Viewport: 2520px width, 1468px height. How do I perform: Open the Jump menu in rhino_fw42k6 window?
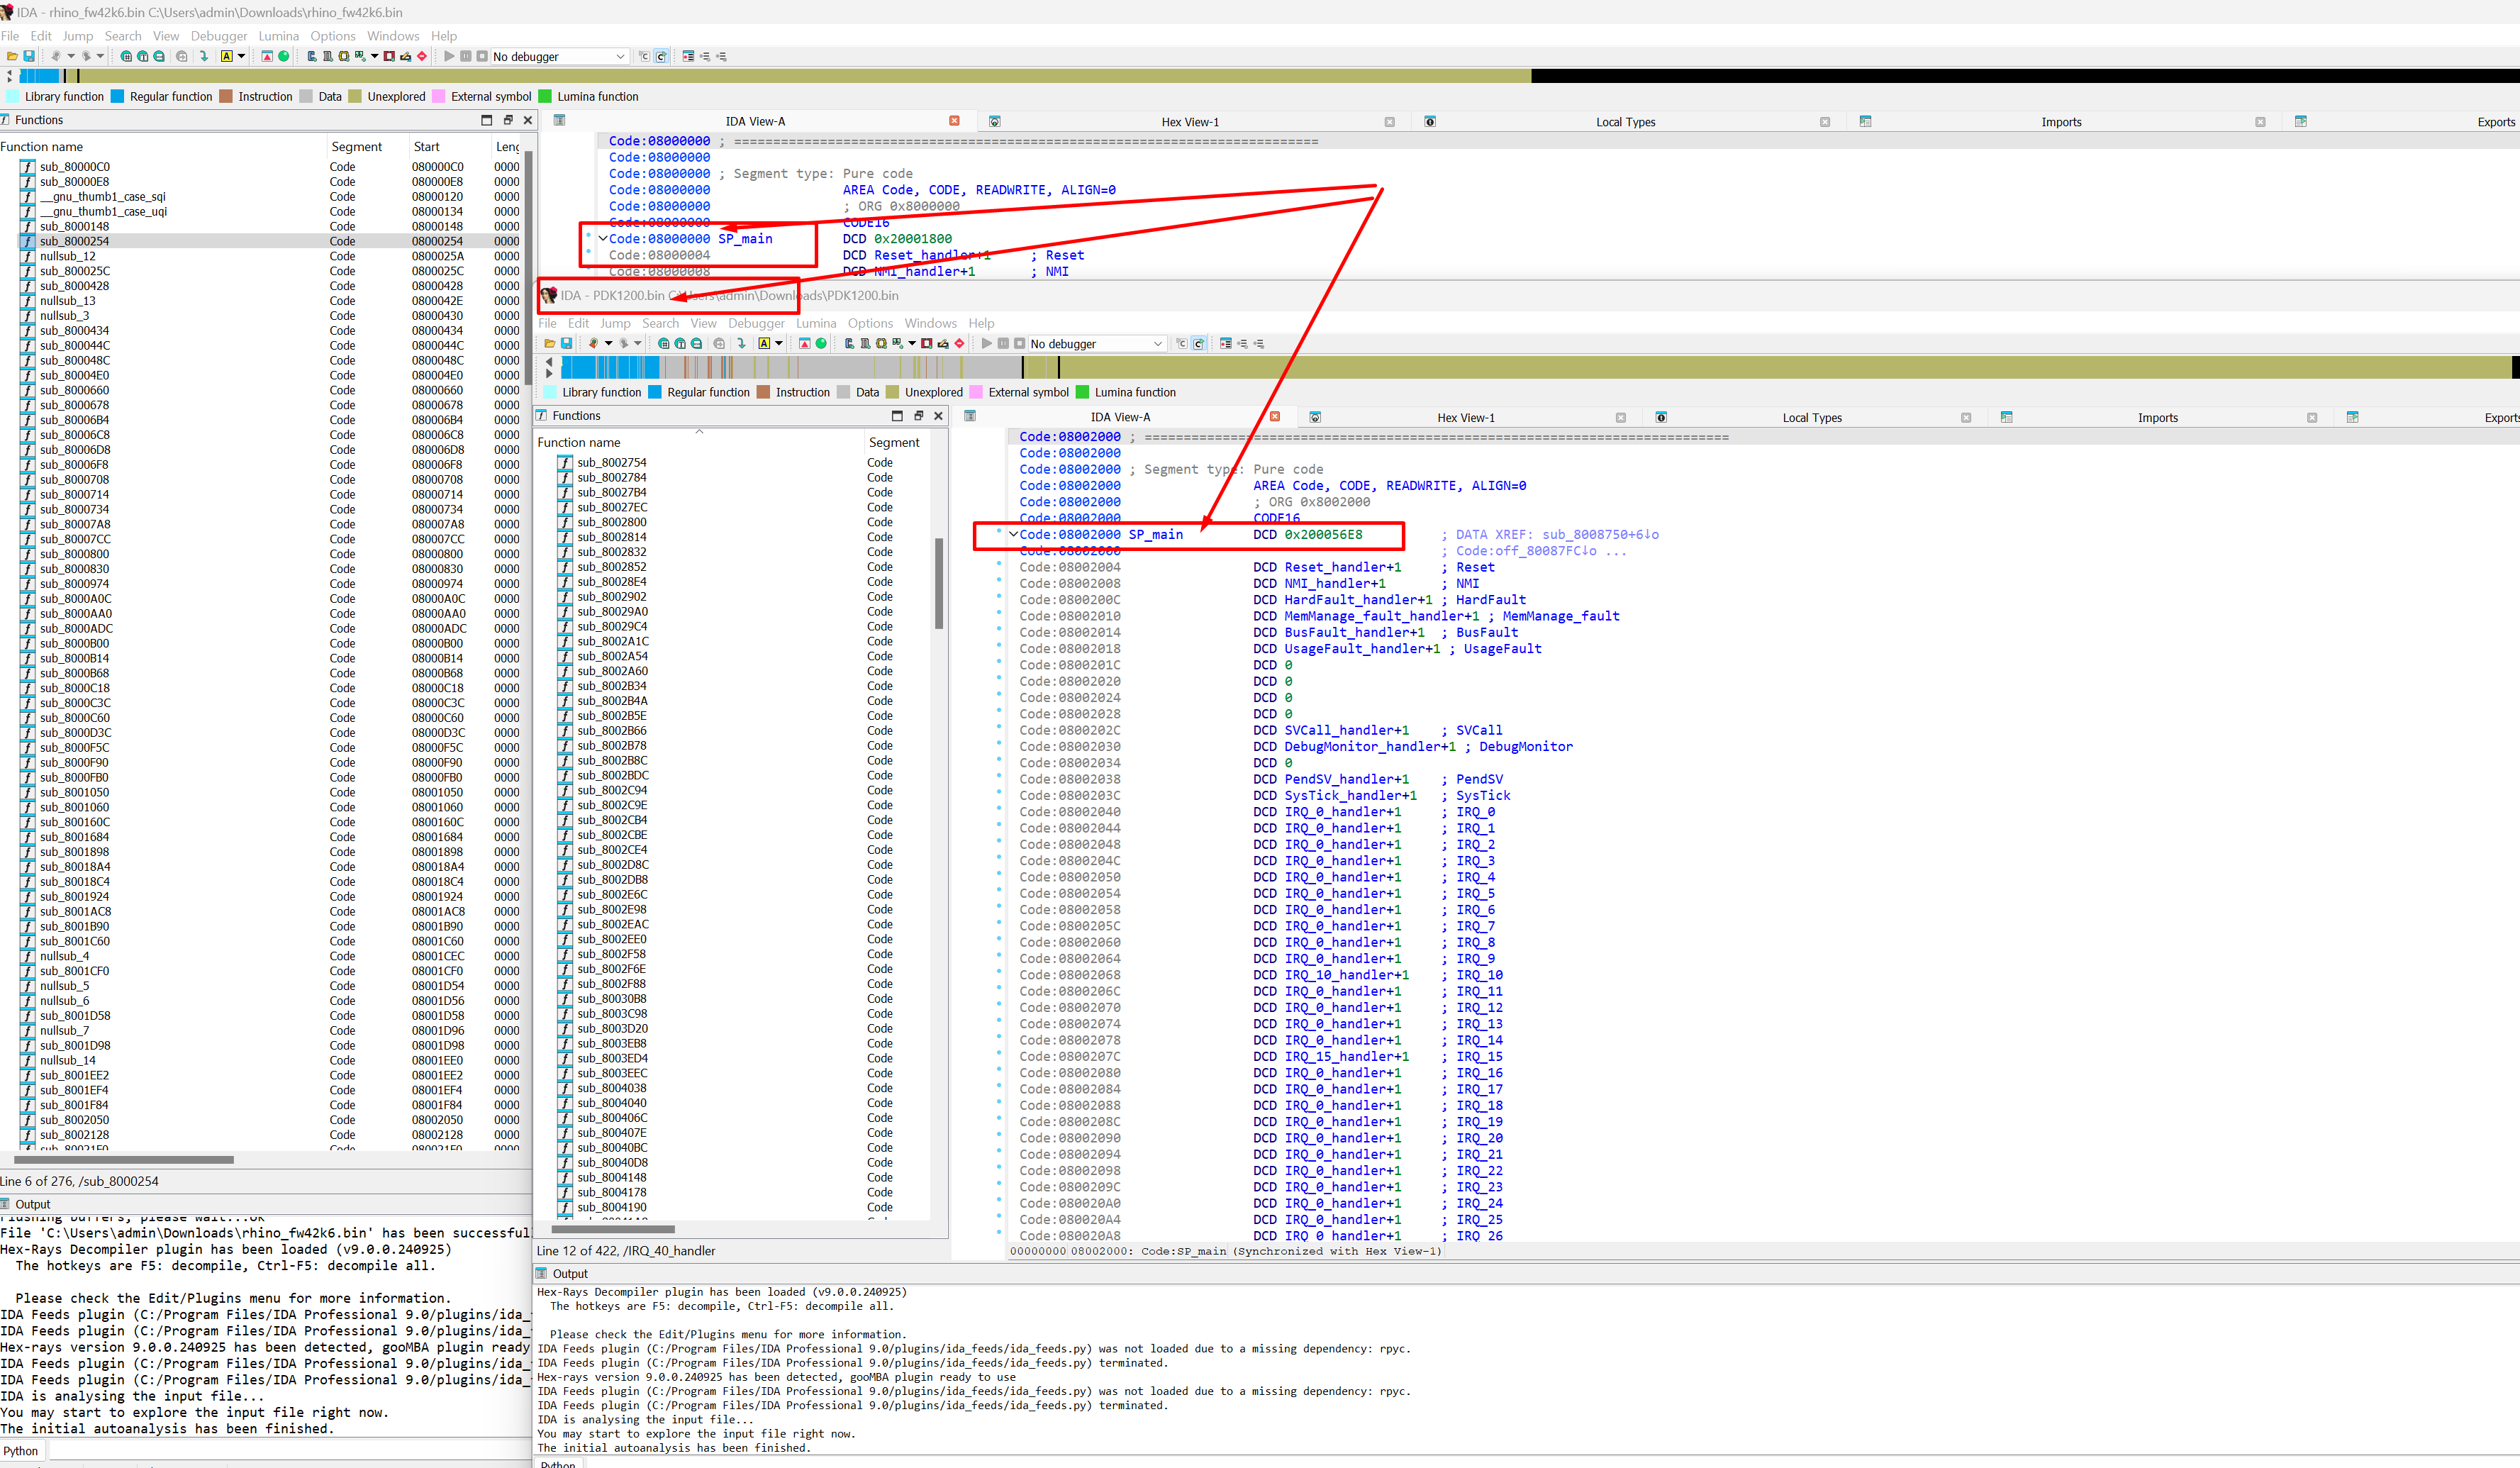[78, 36]
